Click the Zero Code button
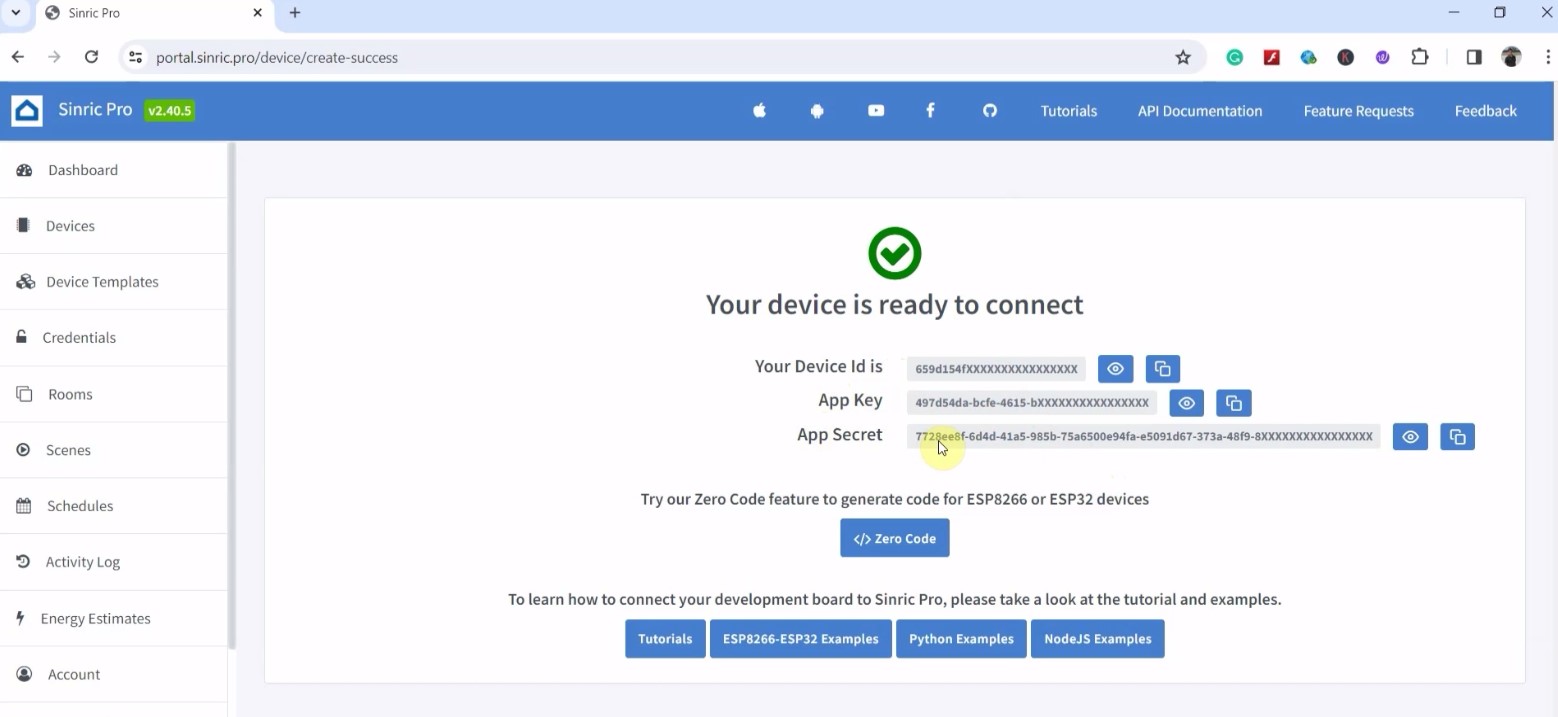The image size is (1558, 717). click(894, 538)
